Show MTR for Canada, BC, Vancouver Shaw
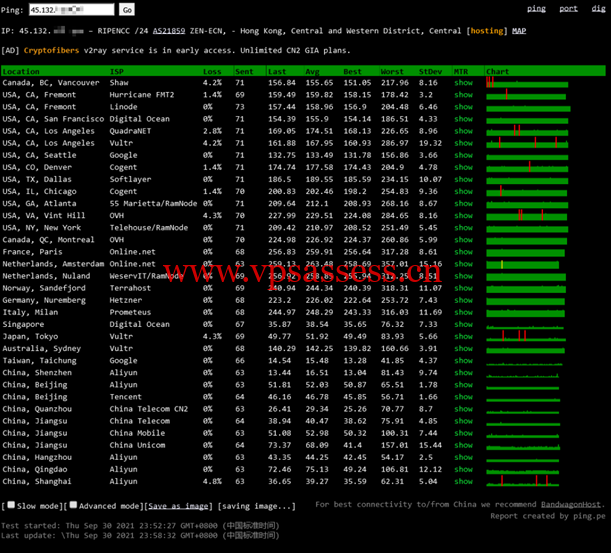The width and height of the screenshot is (611, 553). [463, 83]
